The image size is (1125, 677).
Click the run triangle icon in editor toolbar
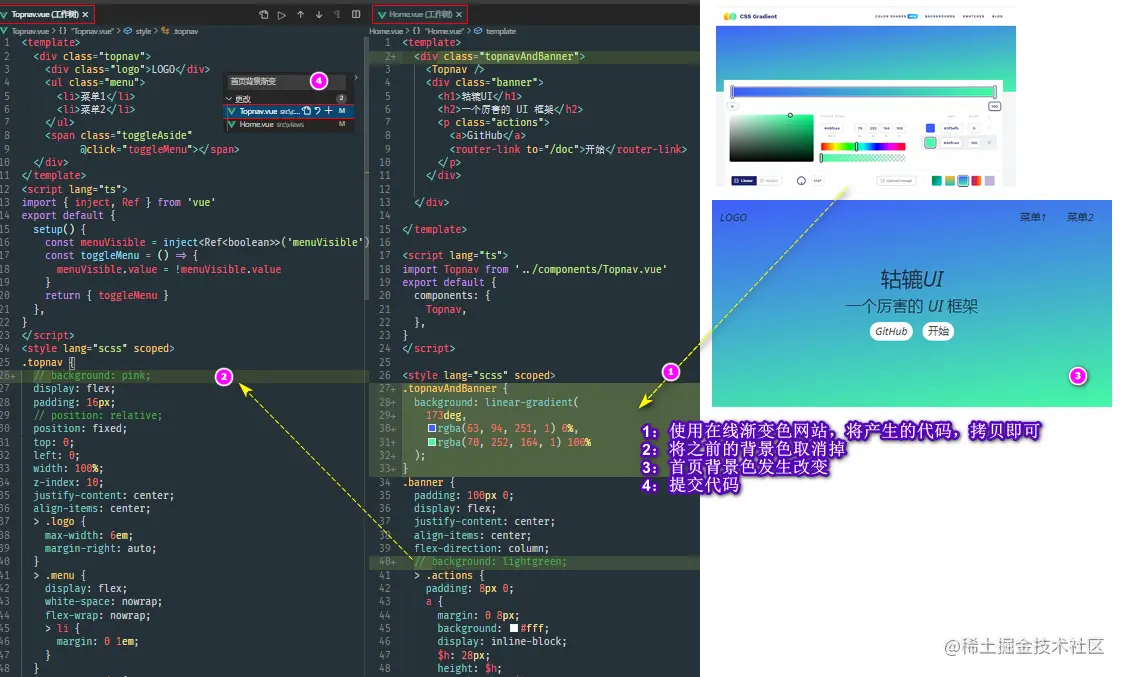tap(281, 14)
